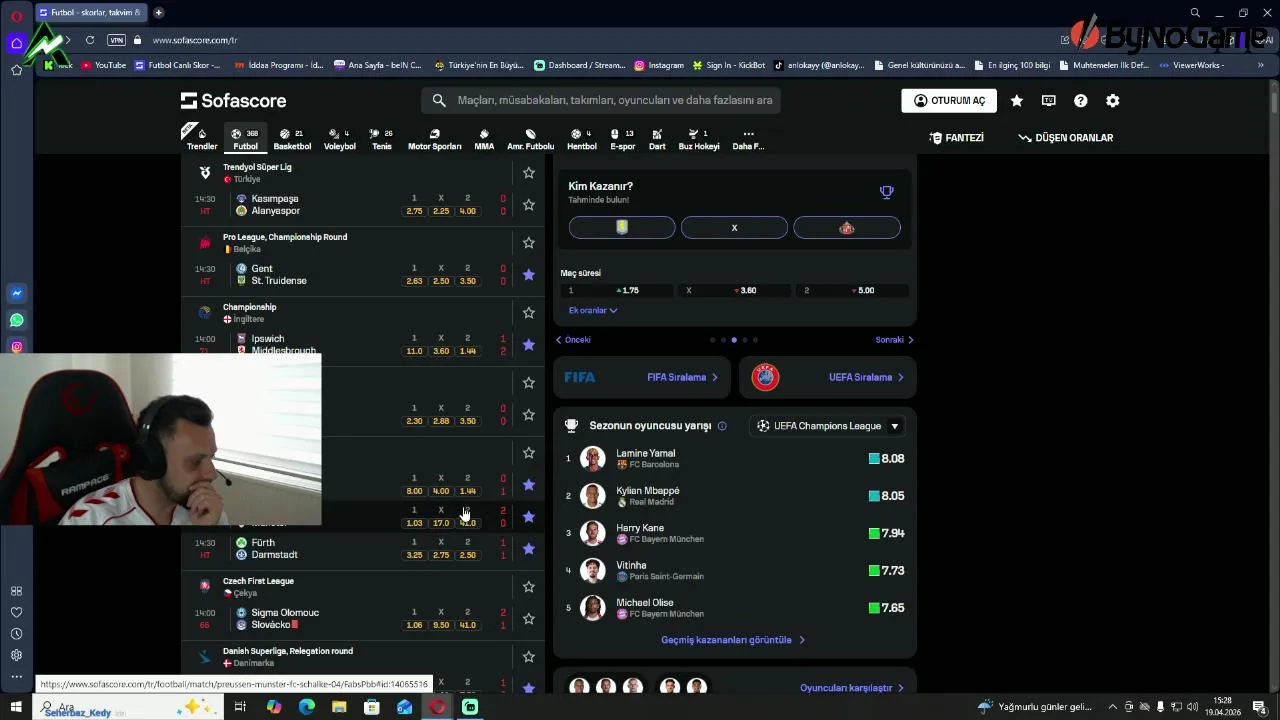Open Lamine Yamal player row

[735, 459]
